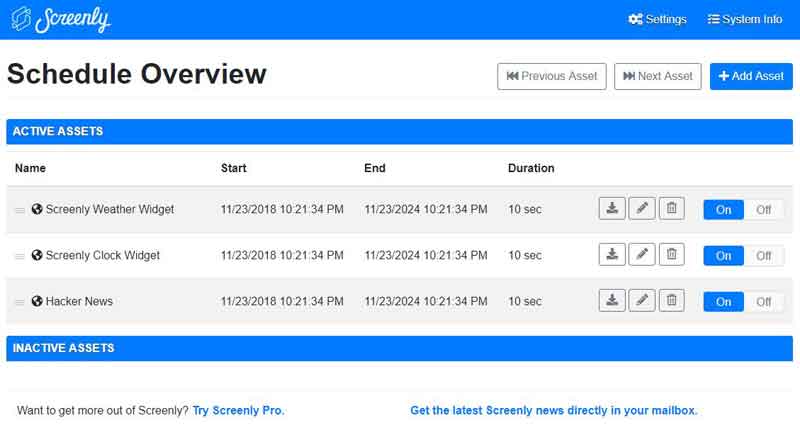800x425 pixels.
Task: Click drag handle of Screenly Weather Widget
Action: (x=20, y=210)
